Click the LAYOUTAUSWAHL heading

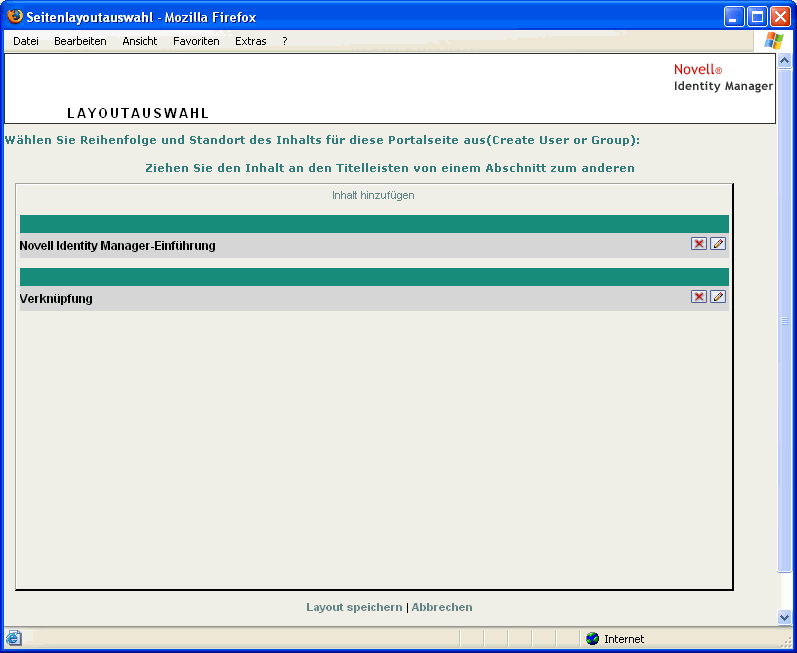[x=138, y=113]
